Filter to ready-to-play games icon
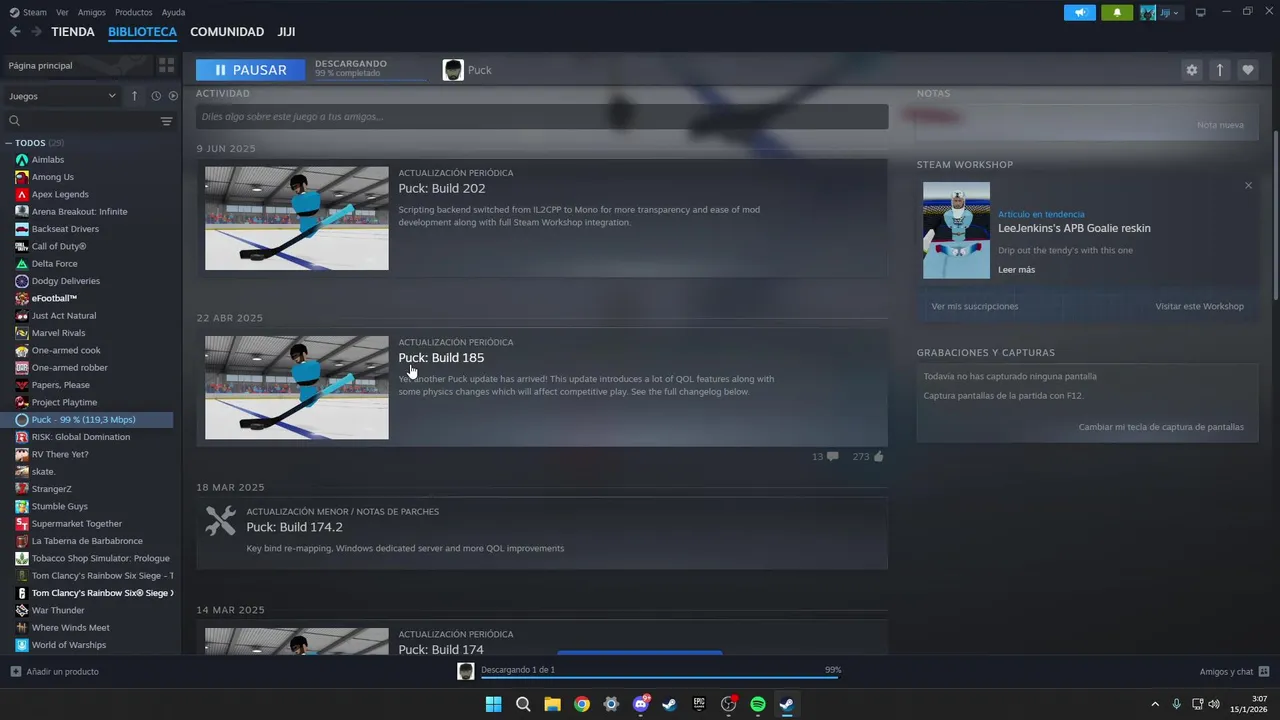This screenshot has width=1280, height=720. click(x=173, y=96)
